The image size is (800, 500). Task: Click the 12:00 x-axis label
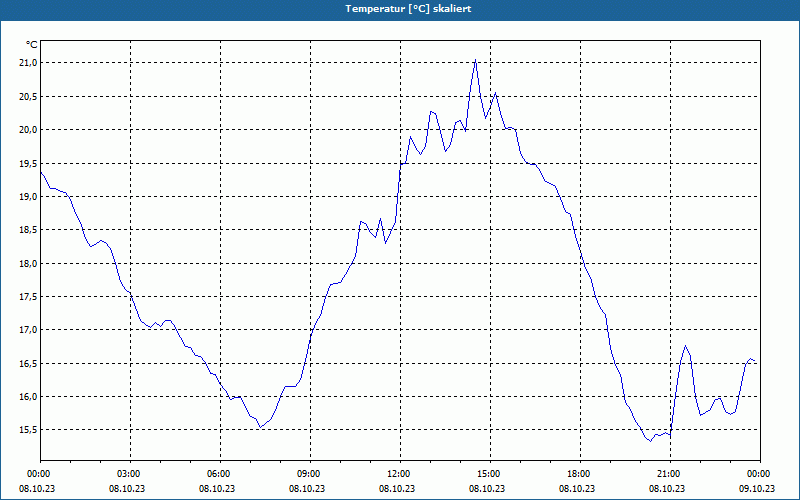click(x=397, y=474)
